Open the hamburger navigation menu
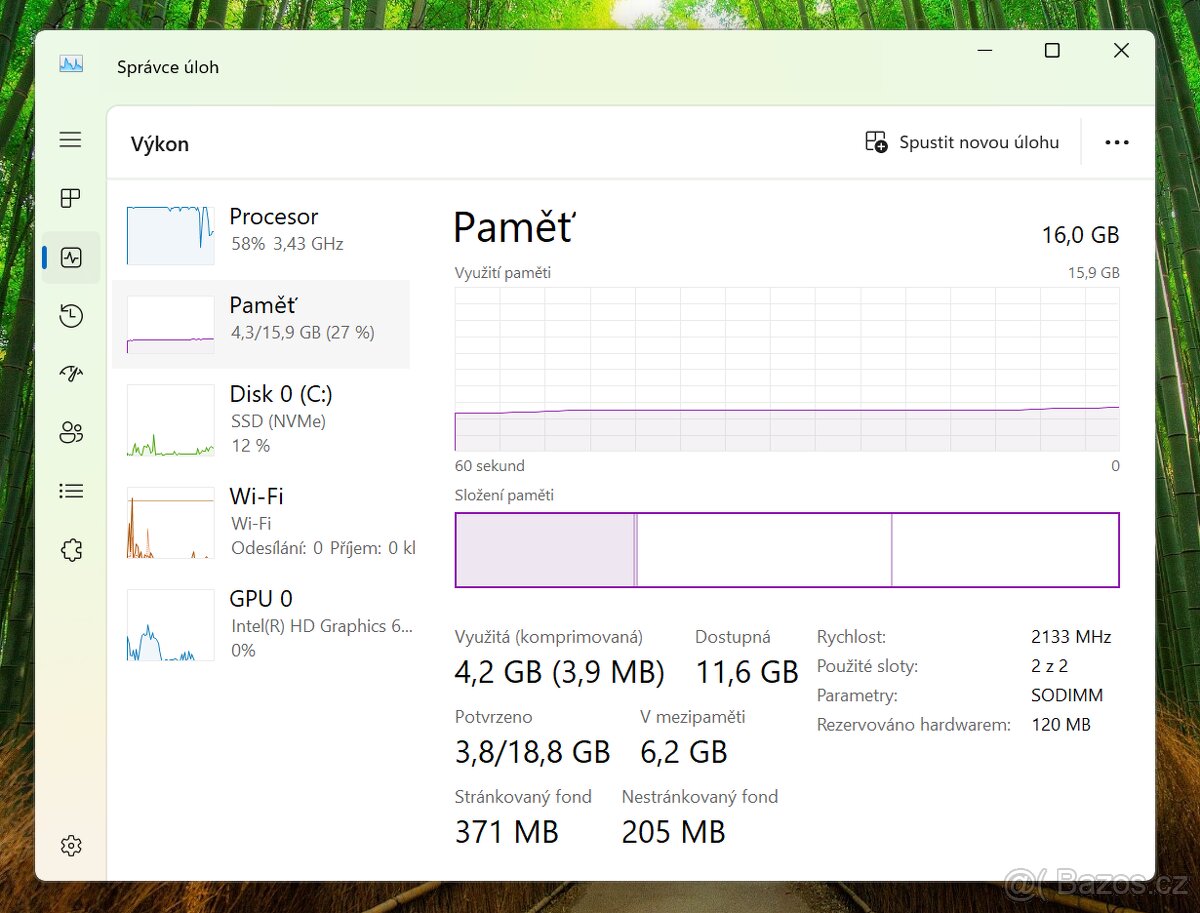 pos(70,140)
